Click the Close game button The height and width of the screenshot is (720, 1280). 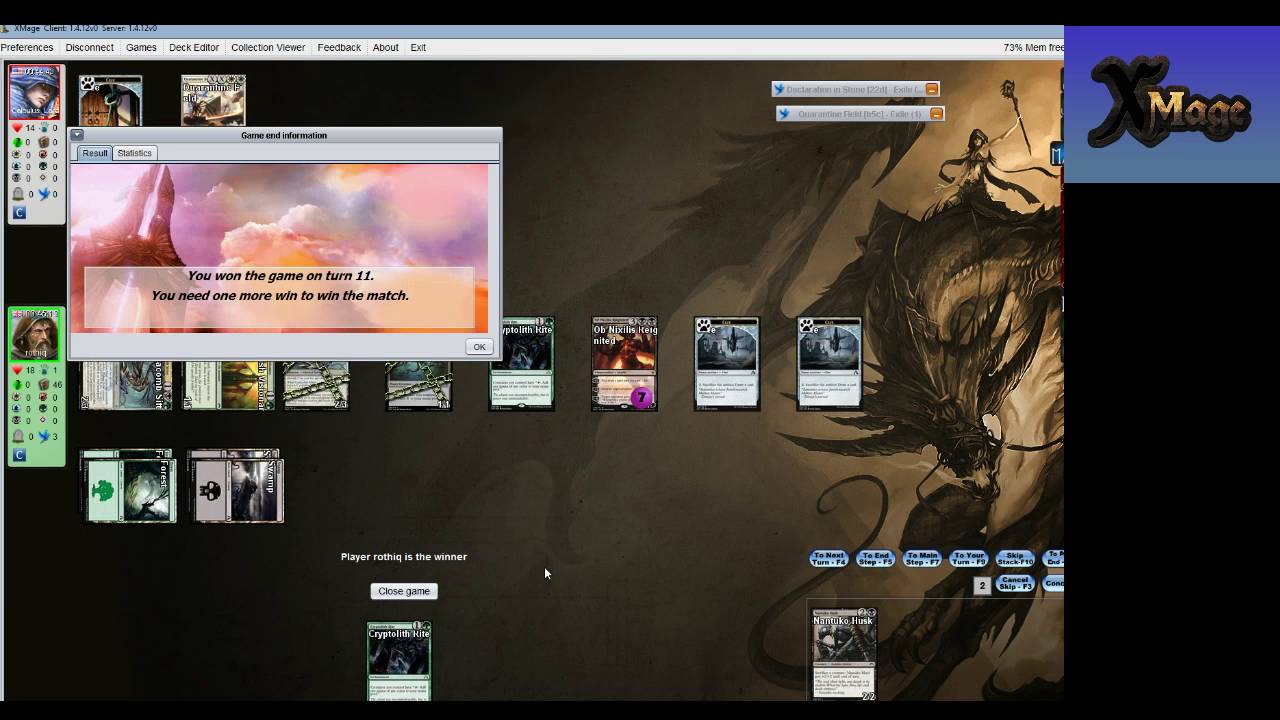click(404, 591)
